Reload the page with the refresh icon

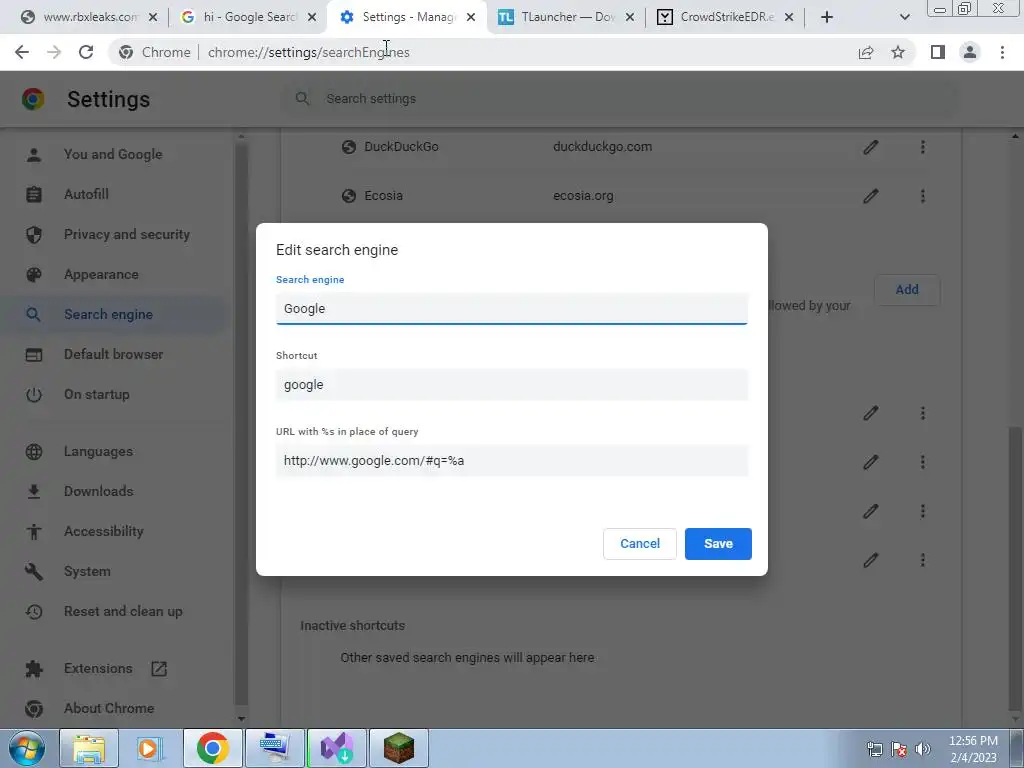pos(86,52)
